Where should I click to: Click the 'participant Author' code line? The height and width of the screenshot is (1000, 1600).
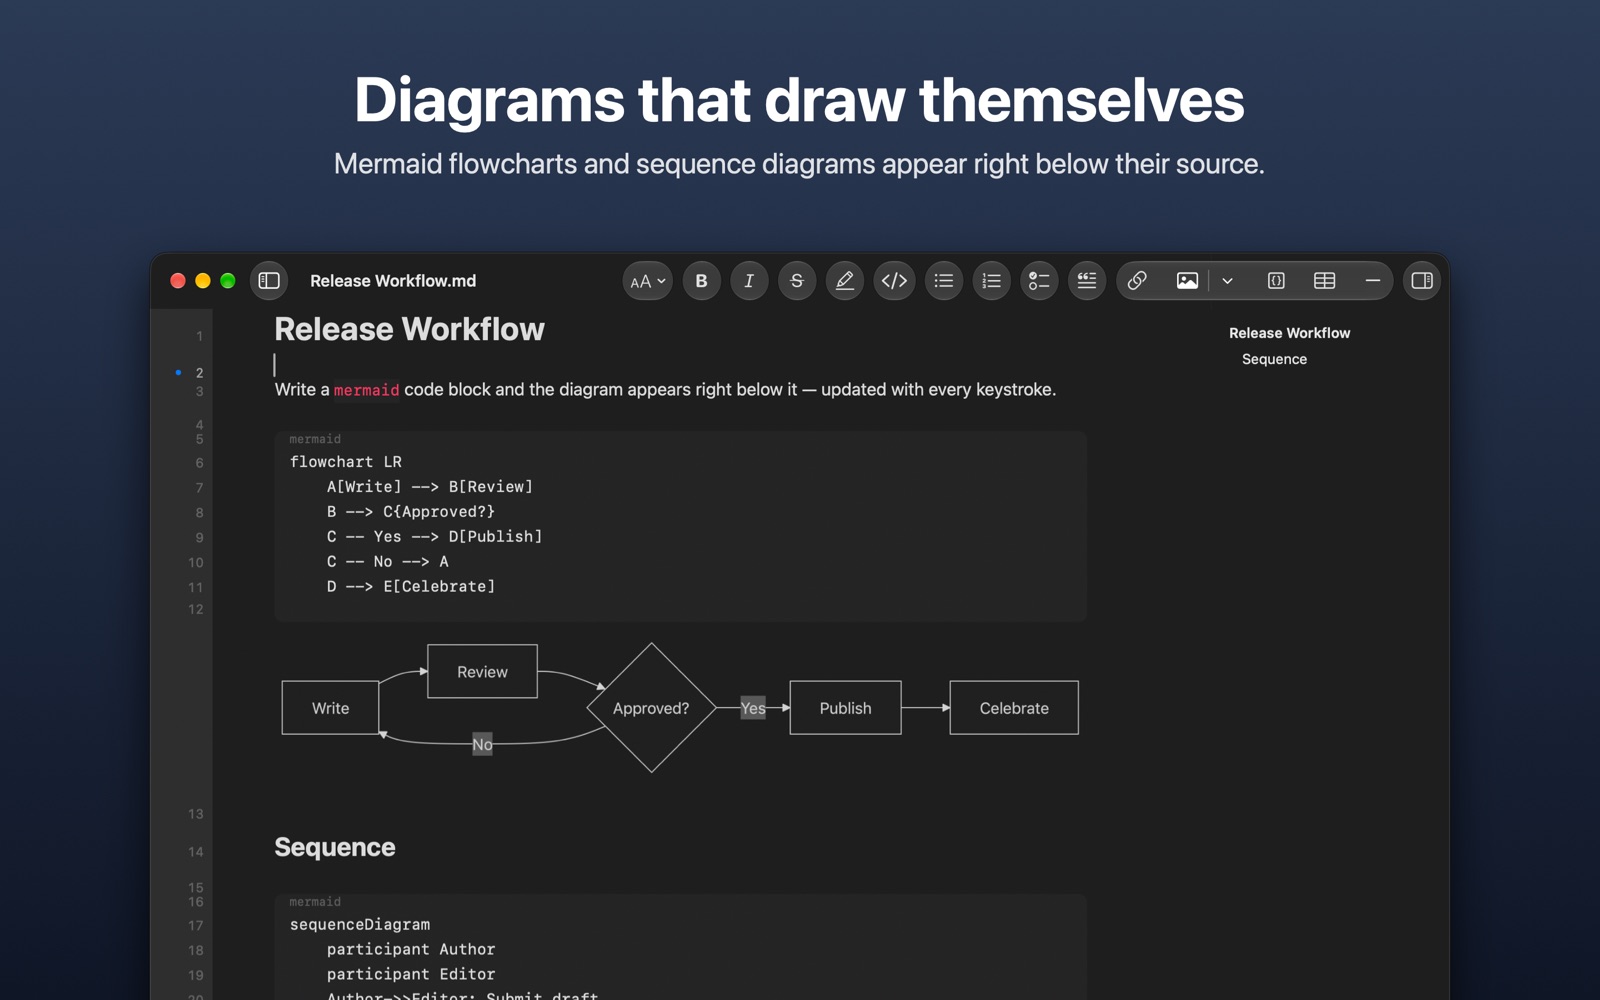coord(411,950)
